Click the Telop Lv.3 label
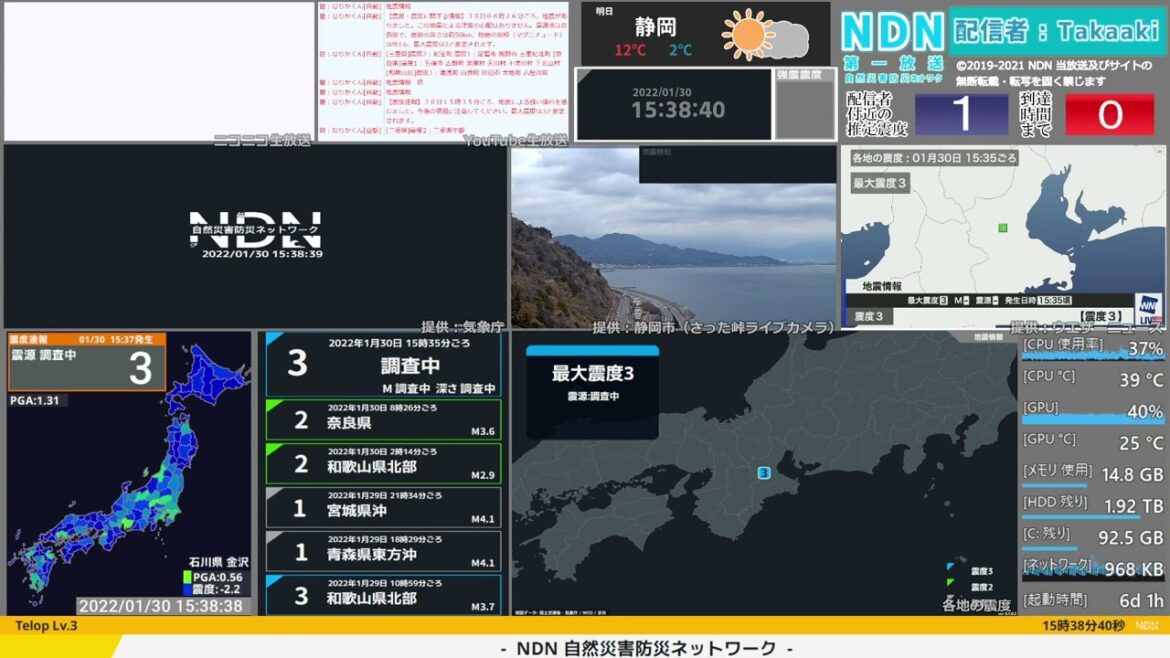The height and width of the screenshot is (658, 1170). [x=47, y=626]
